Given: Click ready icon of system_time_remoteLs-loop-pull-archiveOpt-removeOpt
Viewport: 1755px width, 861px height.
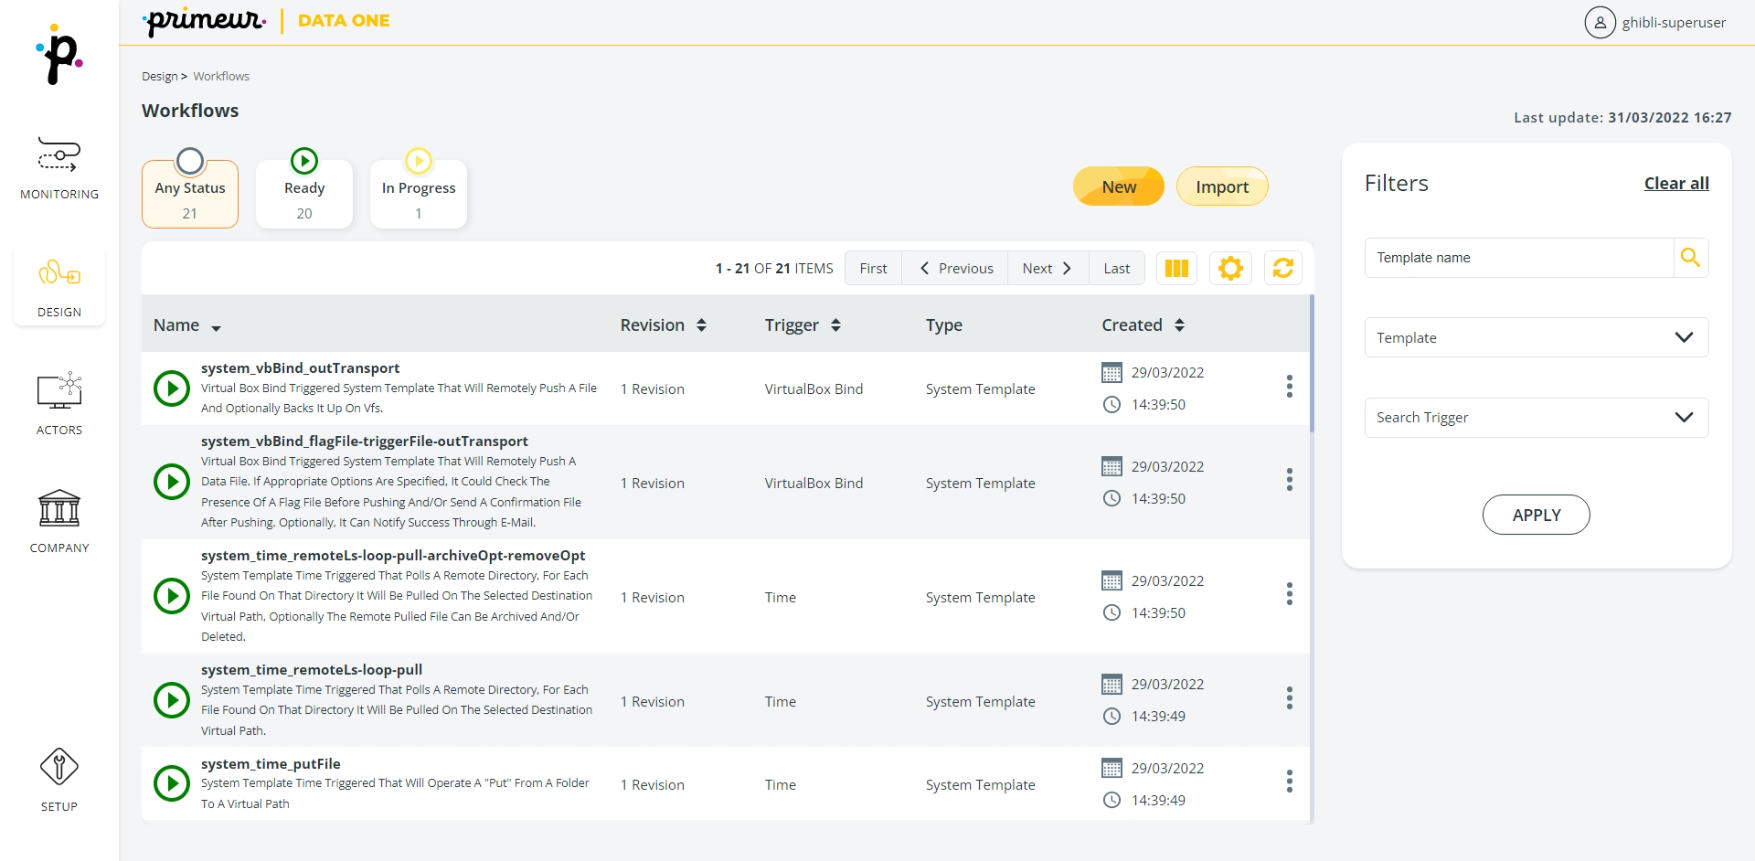Looking at the screenshot, I should (x=172, y=596).
